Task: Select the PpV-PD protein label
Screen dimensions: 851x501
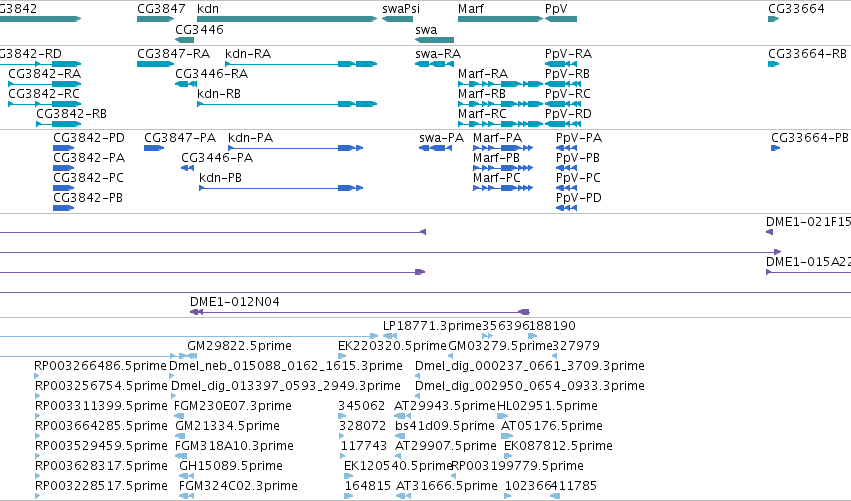Action: click(579, 198)
